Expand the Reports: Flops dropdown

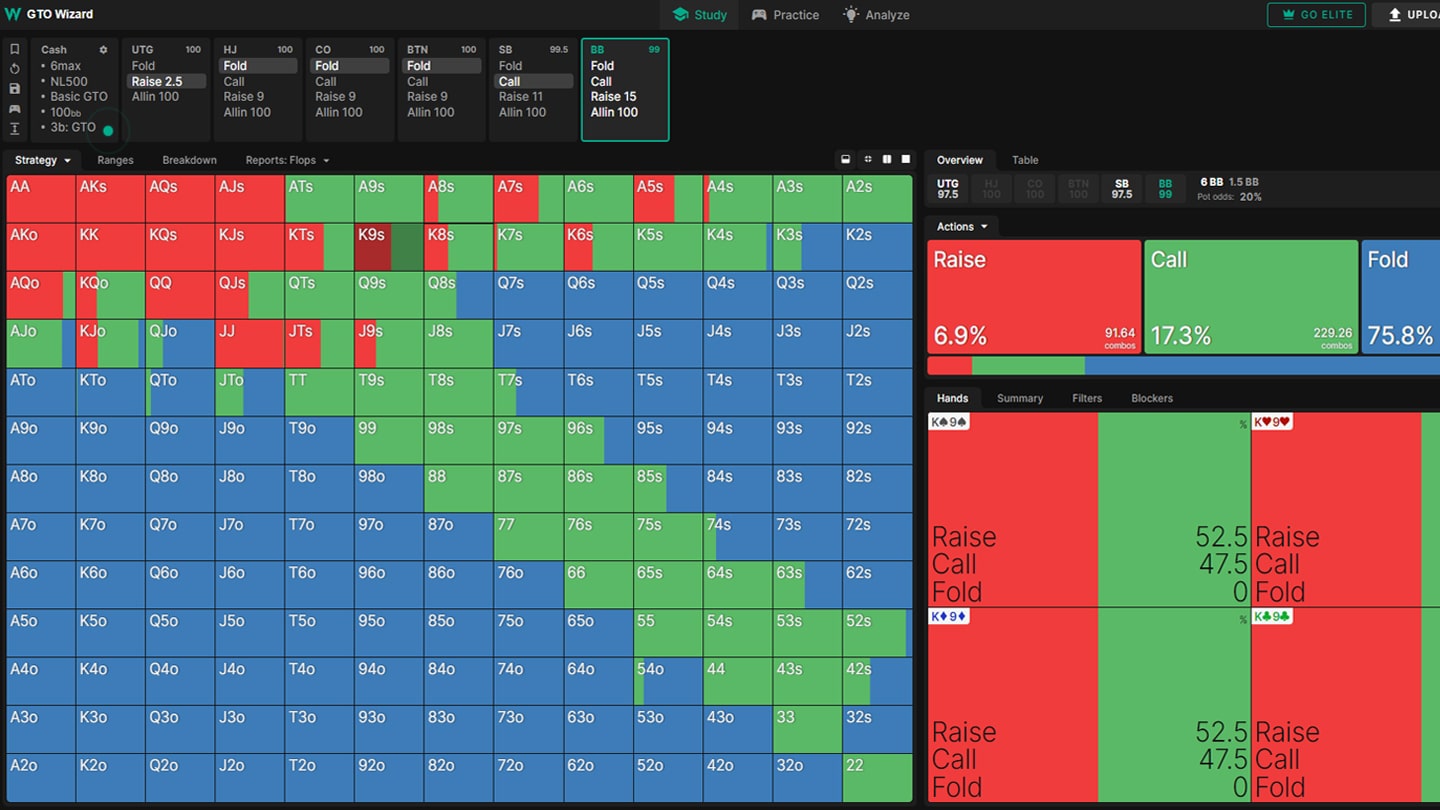pos(287,160)
